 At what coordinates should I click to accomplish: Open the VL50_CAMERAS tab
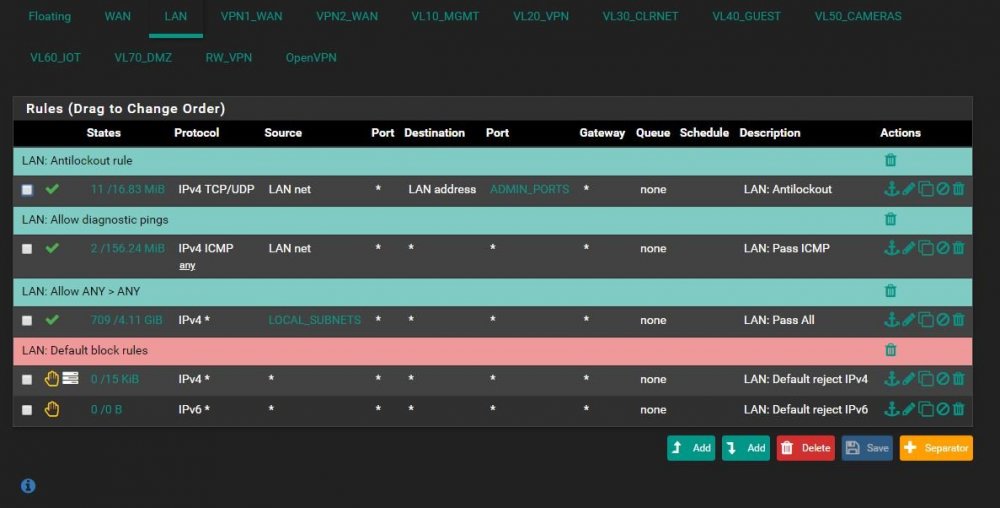pos(858,17)
